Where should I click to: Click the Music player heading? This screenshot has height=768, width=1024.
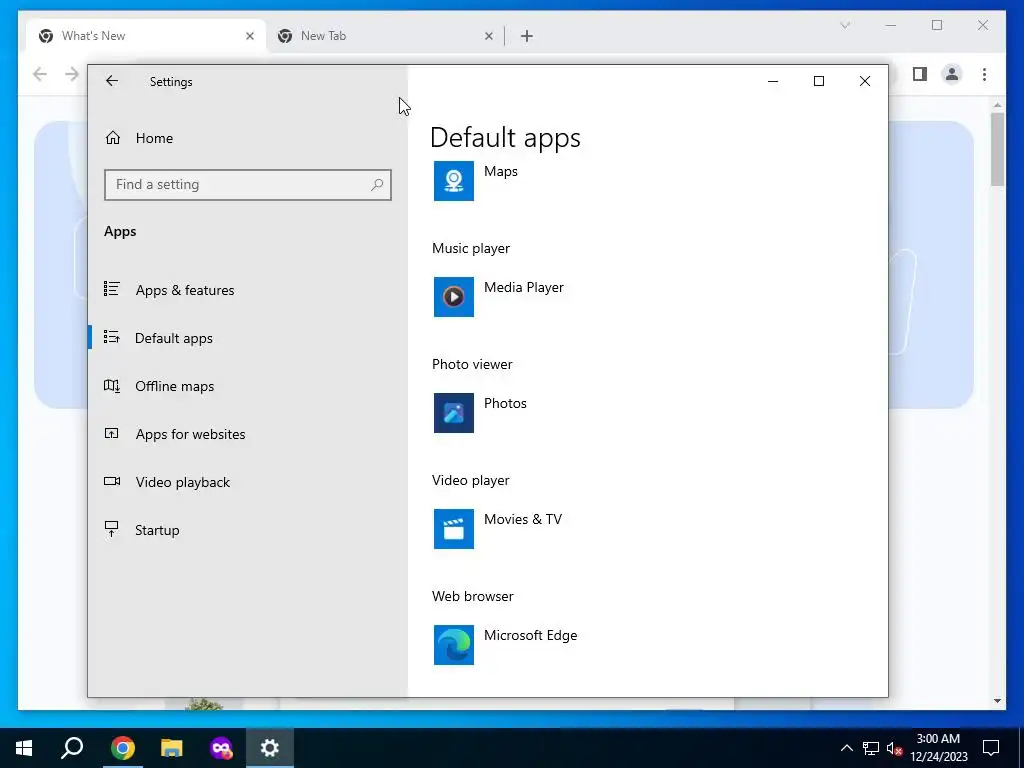coord(470,248)
